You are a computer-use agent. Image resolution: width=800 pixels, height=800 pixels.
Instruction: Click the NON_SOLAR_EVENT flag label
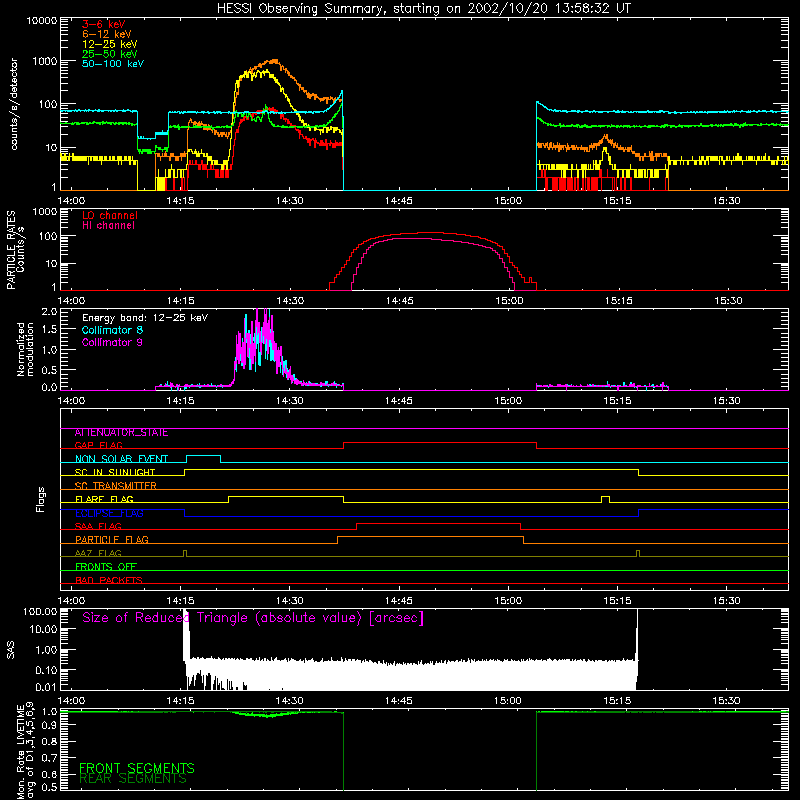coord(121,459)
